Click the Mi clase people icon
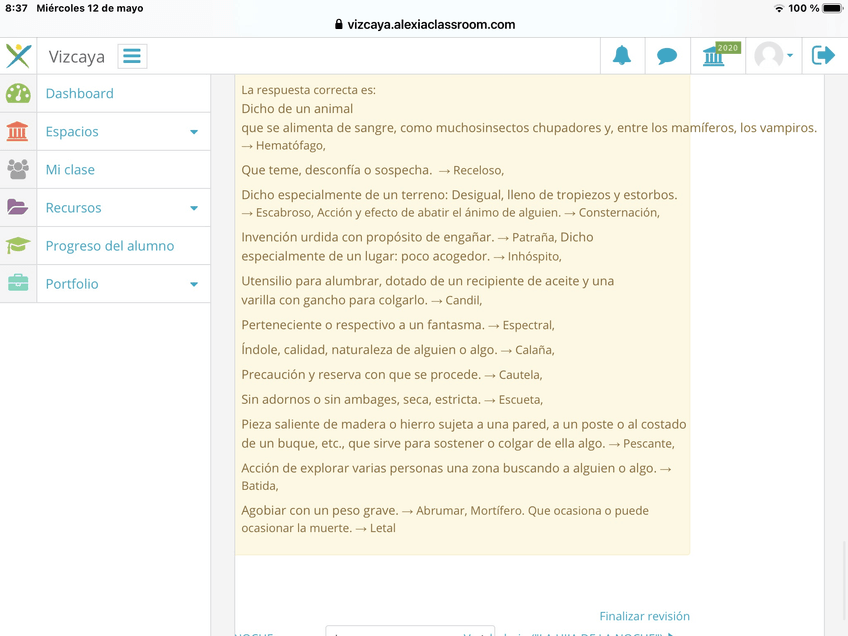Image resolution: width=848 pixels, height=636 pixels. [18, 170]
